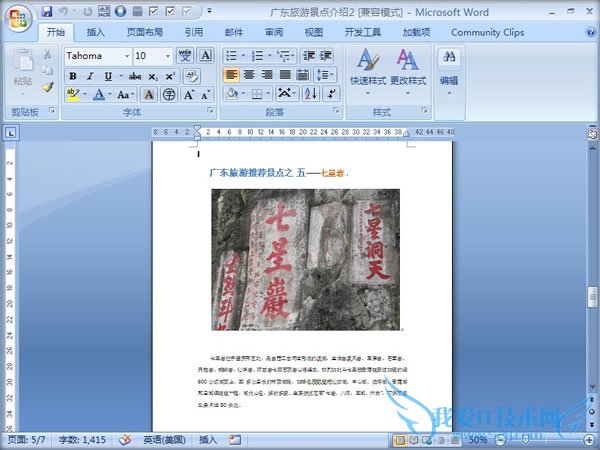Click the 字数: 1,415 word count

pyautogui.click(x=82, y=440)
